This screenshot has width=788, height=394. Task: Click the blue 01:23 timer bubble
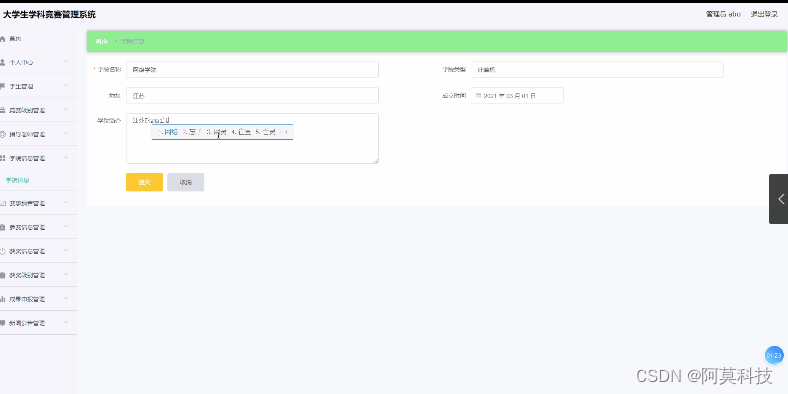pos(774,355)
